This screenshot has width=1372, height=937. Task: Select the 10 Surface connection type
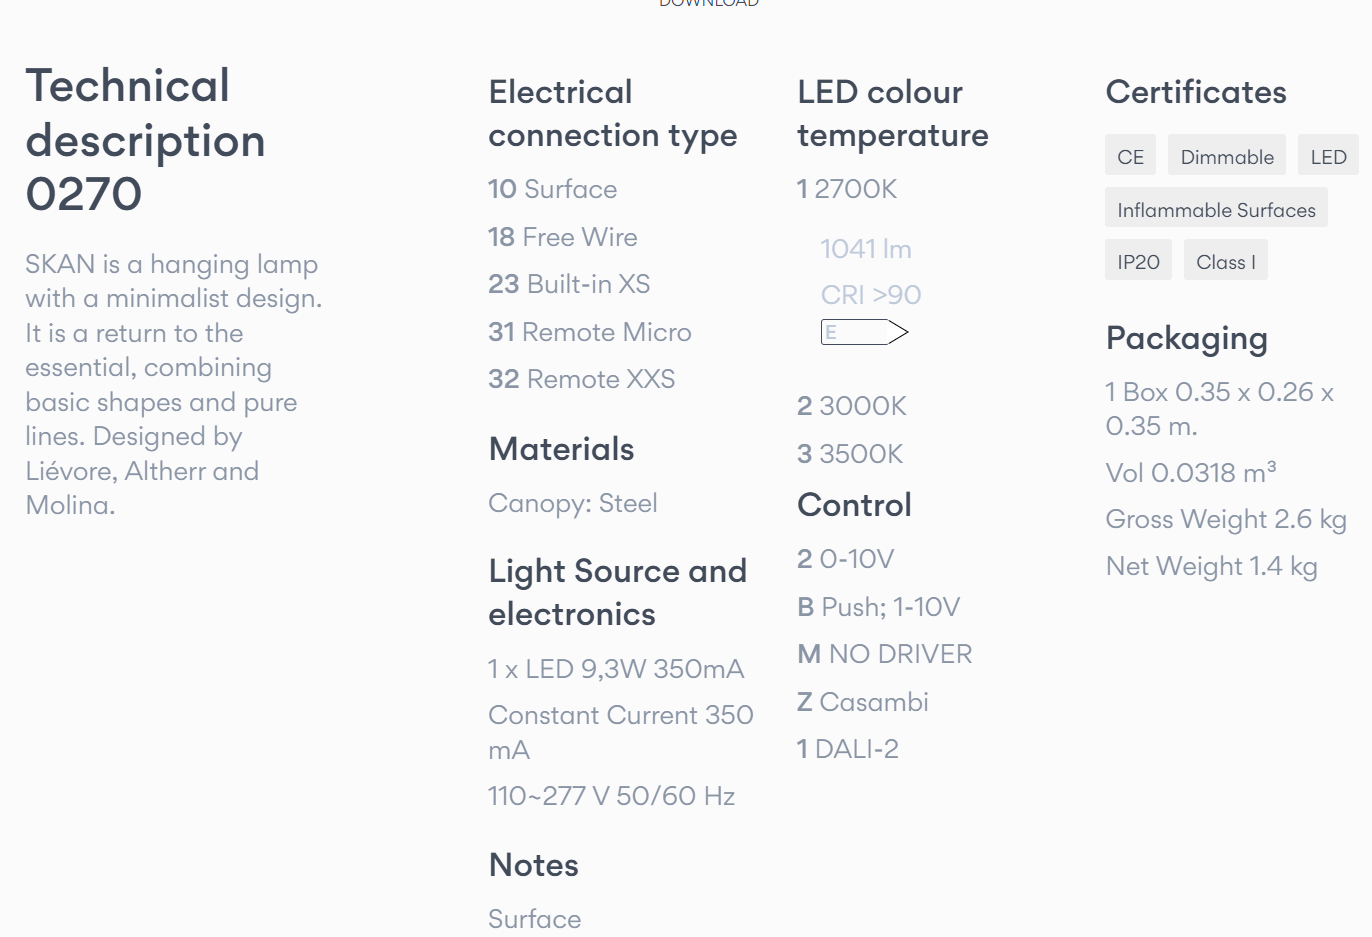coord(552,189)
